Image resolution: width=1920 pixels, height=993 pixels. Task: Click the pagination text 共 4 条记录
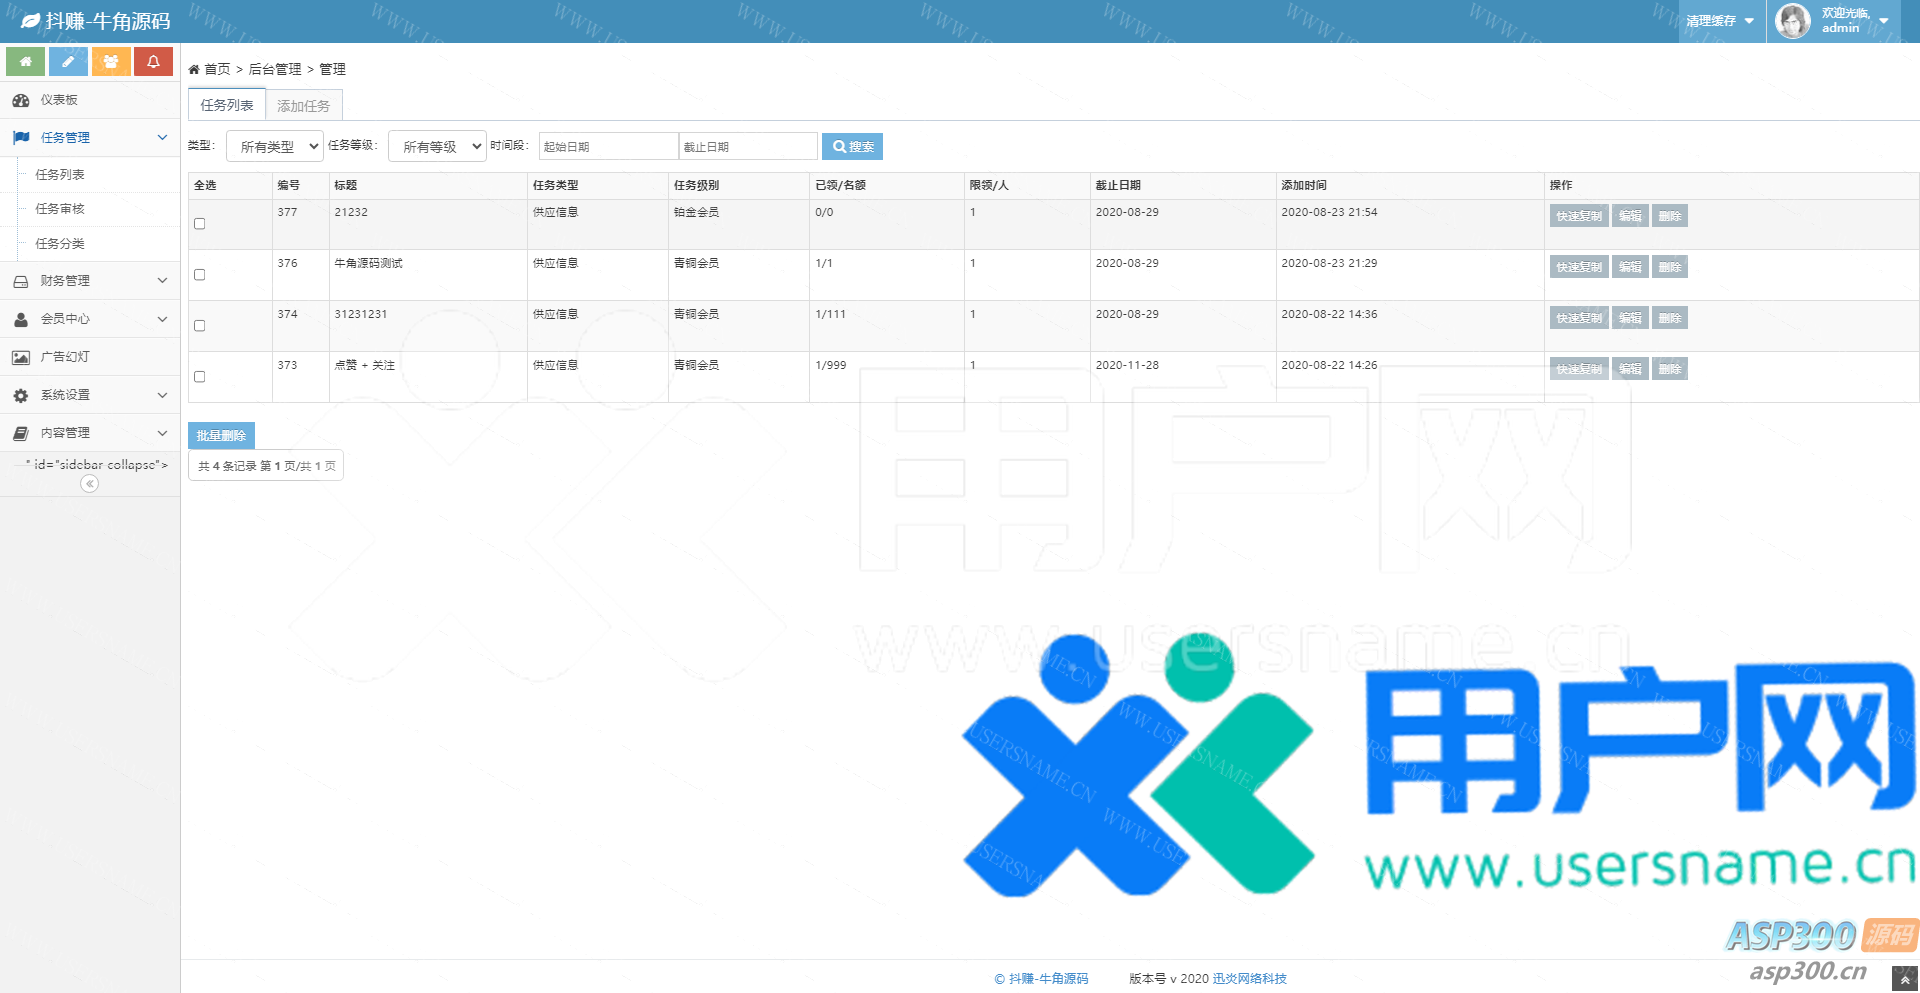pyautogui.click(x=227, y=466)
